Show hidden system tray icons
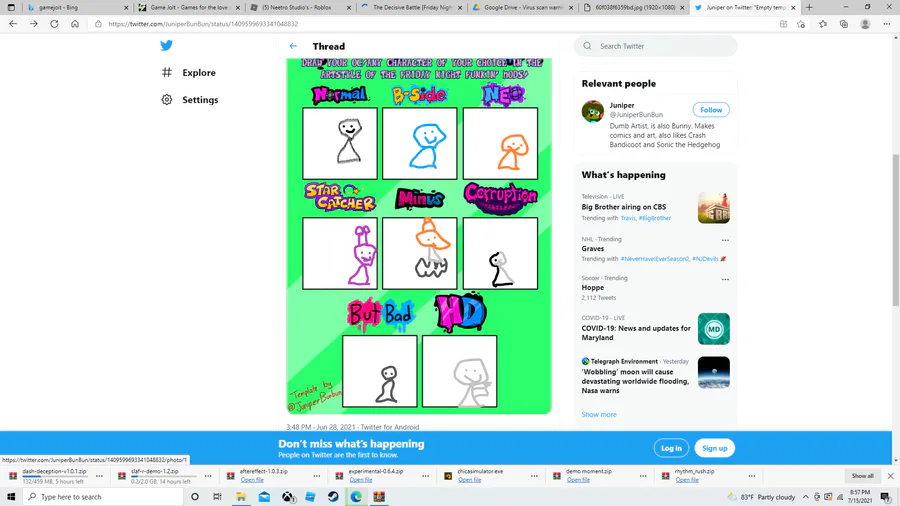The image size is (900, 506). (805, 497)
